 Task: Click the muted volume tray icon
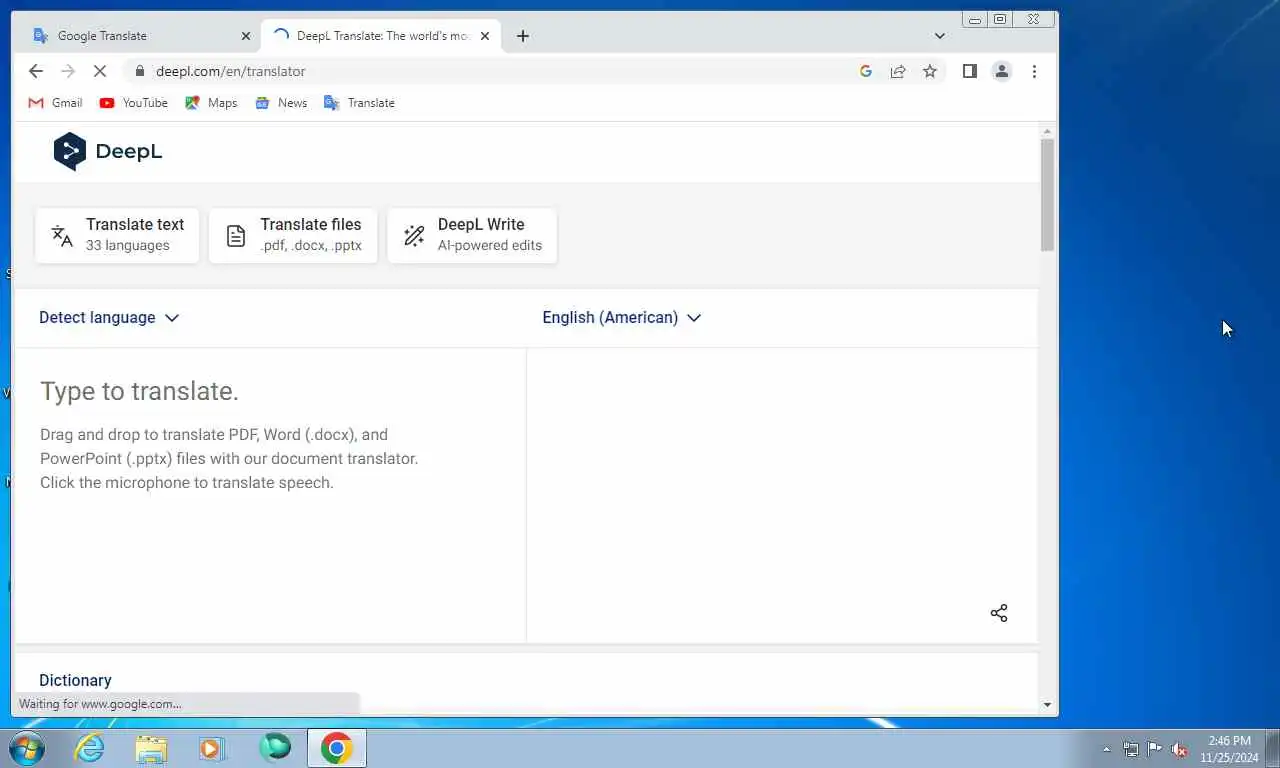click(1179, 749)
